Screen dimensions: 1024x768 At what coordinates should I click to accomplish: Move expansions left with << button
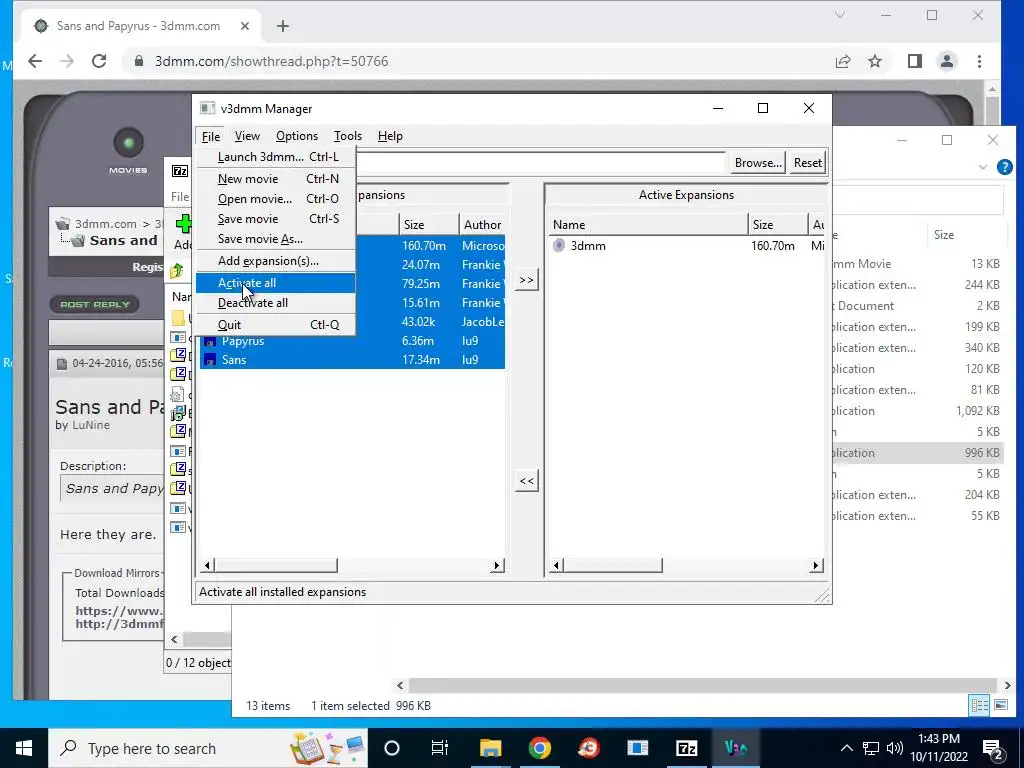pos(526,481)
